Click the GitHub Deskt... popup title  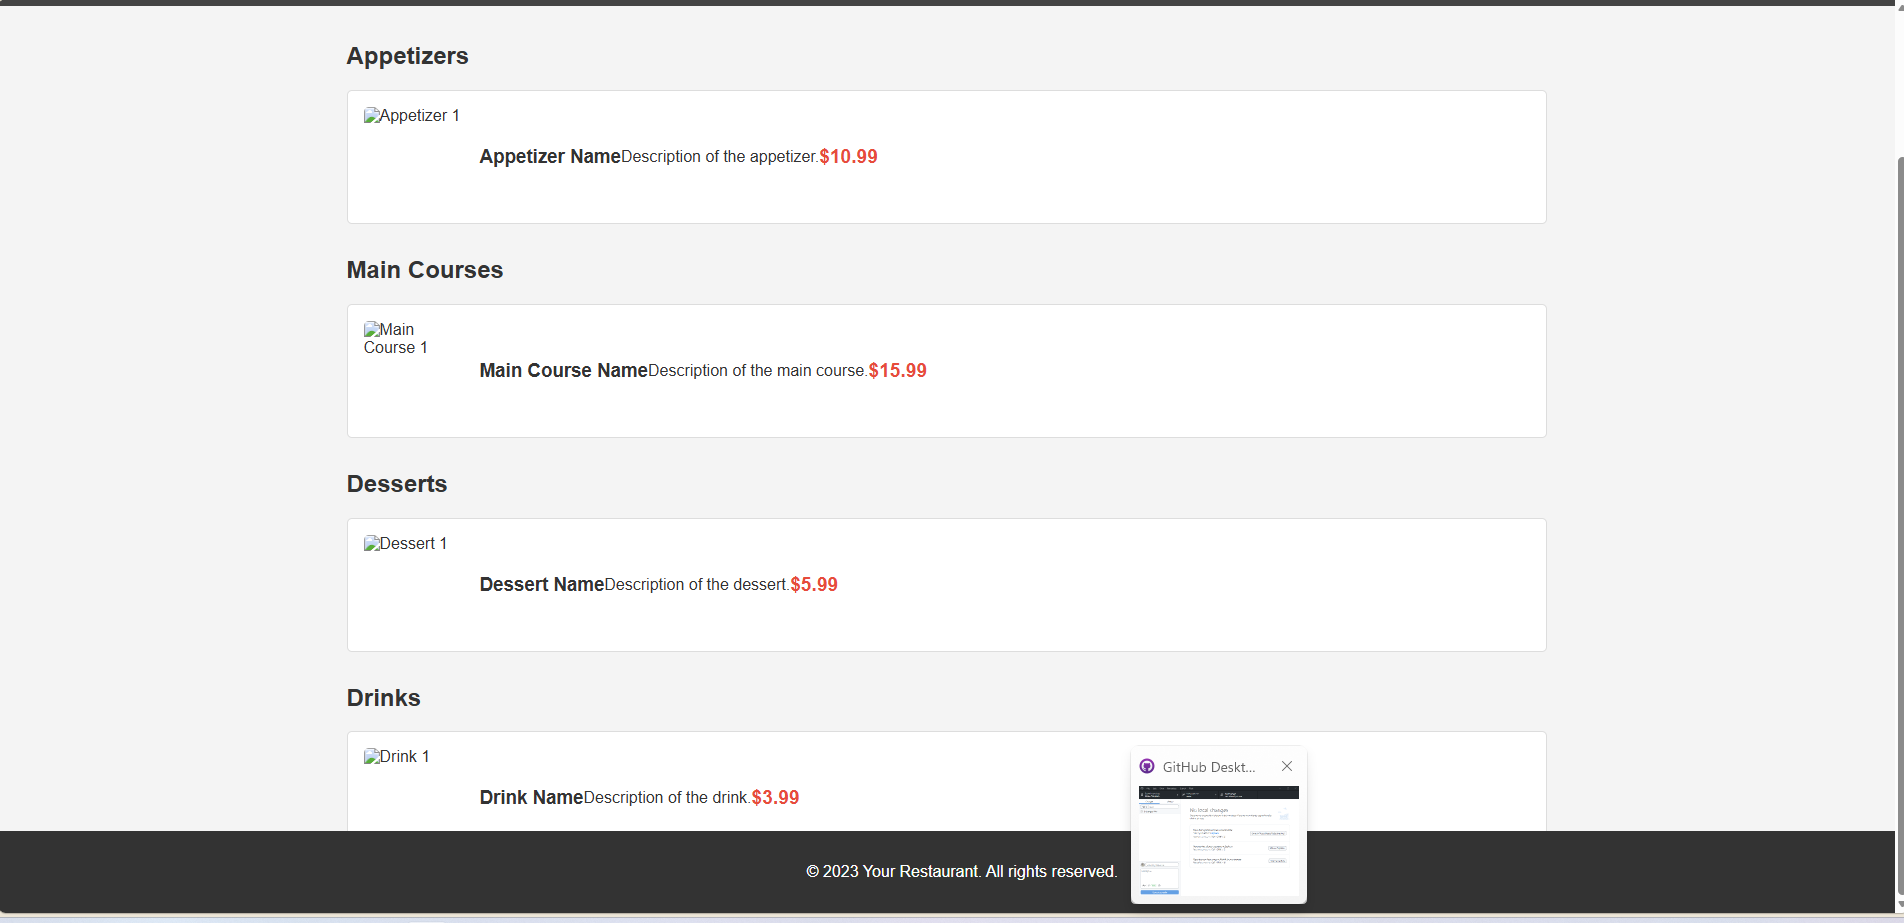click(x=1208, y=767)
